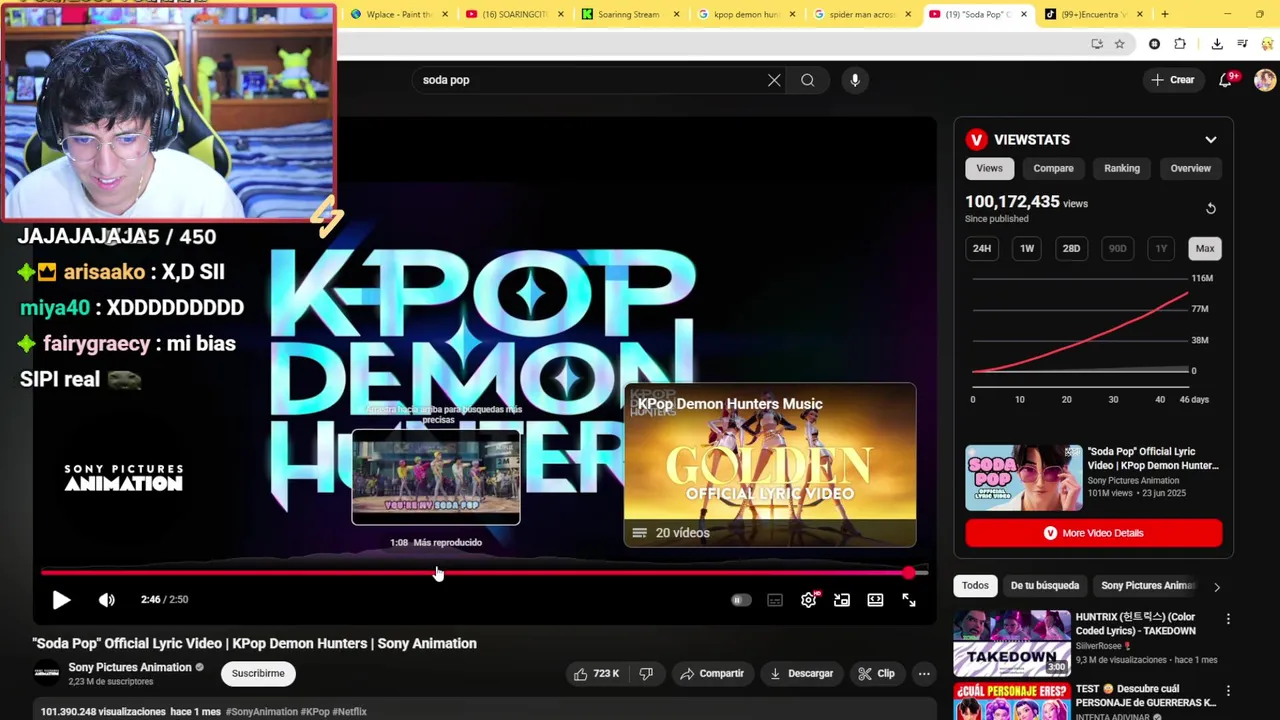1280x720 pixels.
Task: Open '¿Cuál personaje eres?' video thumbnail
Action: pos(1011,701)
